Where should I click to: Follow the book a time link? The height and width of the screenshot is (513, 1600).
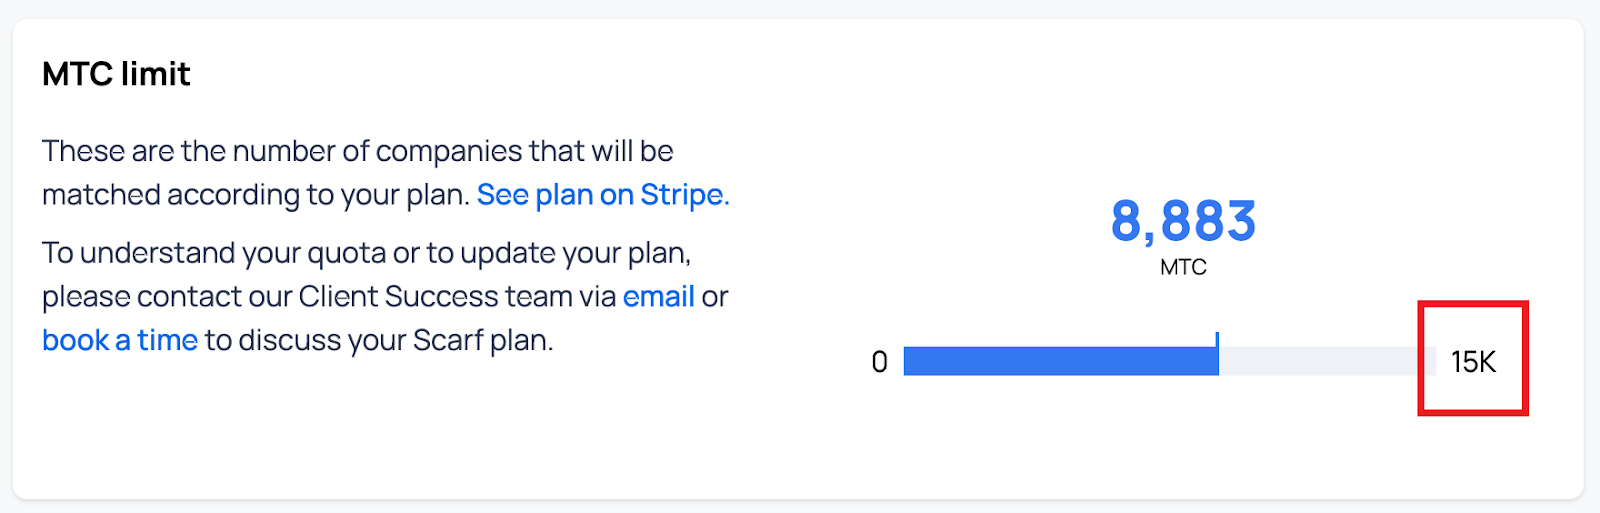[119, 340]
